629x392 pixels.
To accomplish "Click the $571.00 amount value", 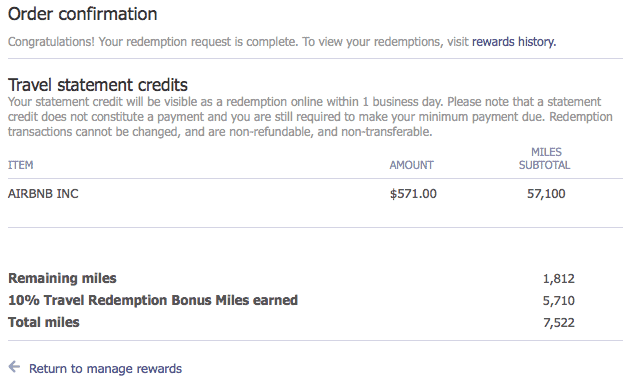I will click(413, 194).
